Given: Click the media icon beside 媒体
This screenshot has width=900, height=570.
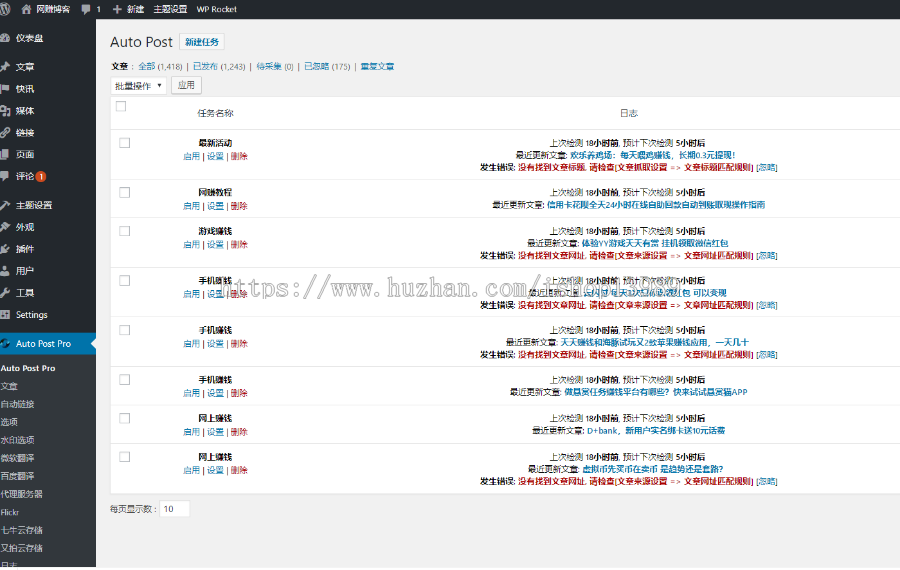Looking at the screenshot, I should coord(5,111).
